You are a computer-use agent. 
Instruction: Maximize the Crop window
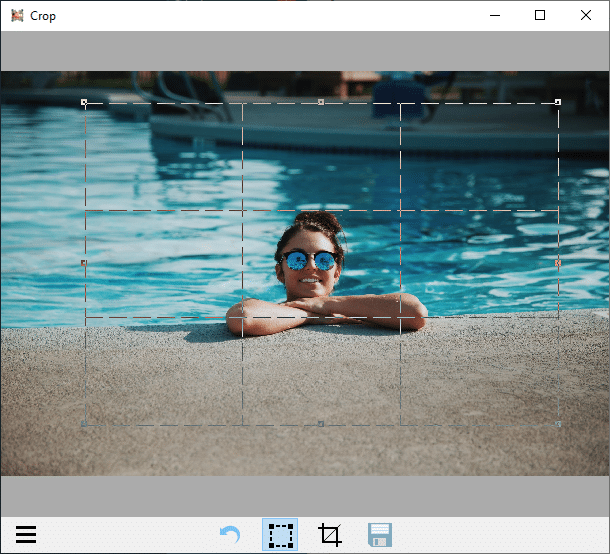[540, 15]
